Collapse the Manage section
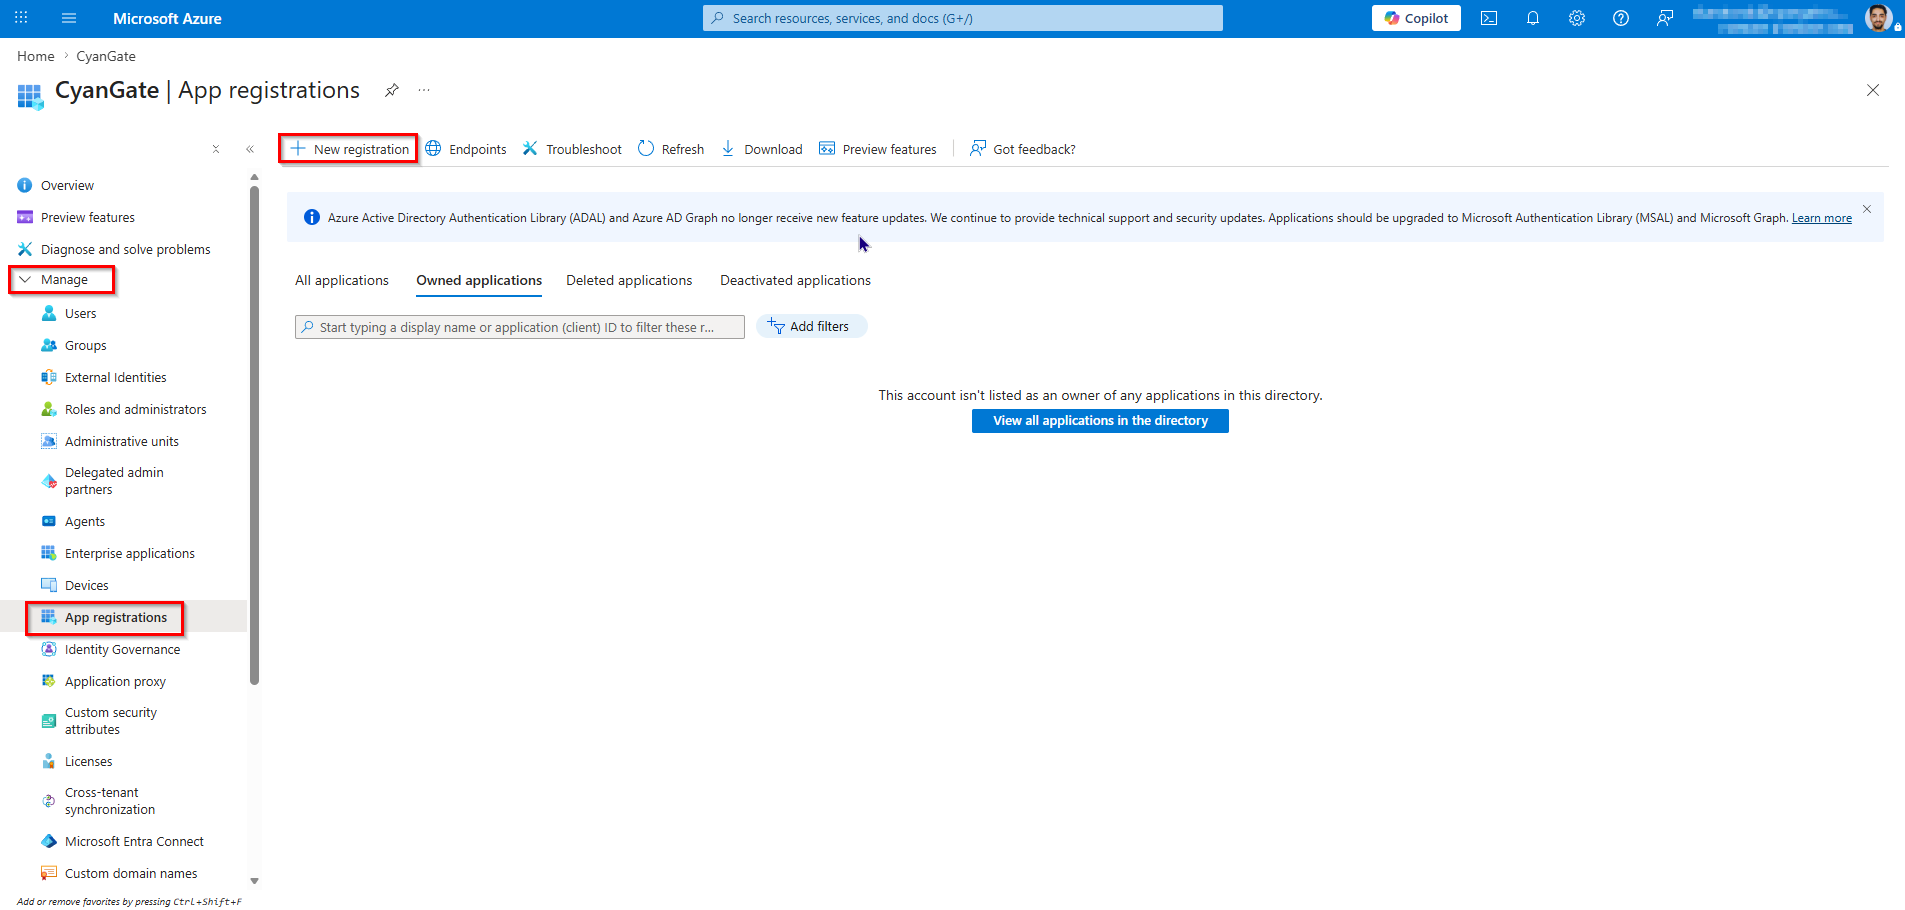The image size is (1905, 910). [x=62, y=280]
